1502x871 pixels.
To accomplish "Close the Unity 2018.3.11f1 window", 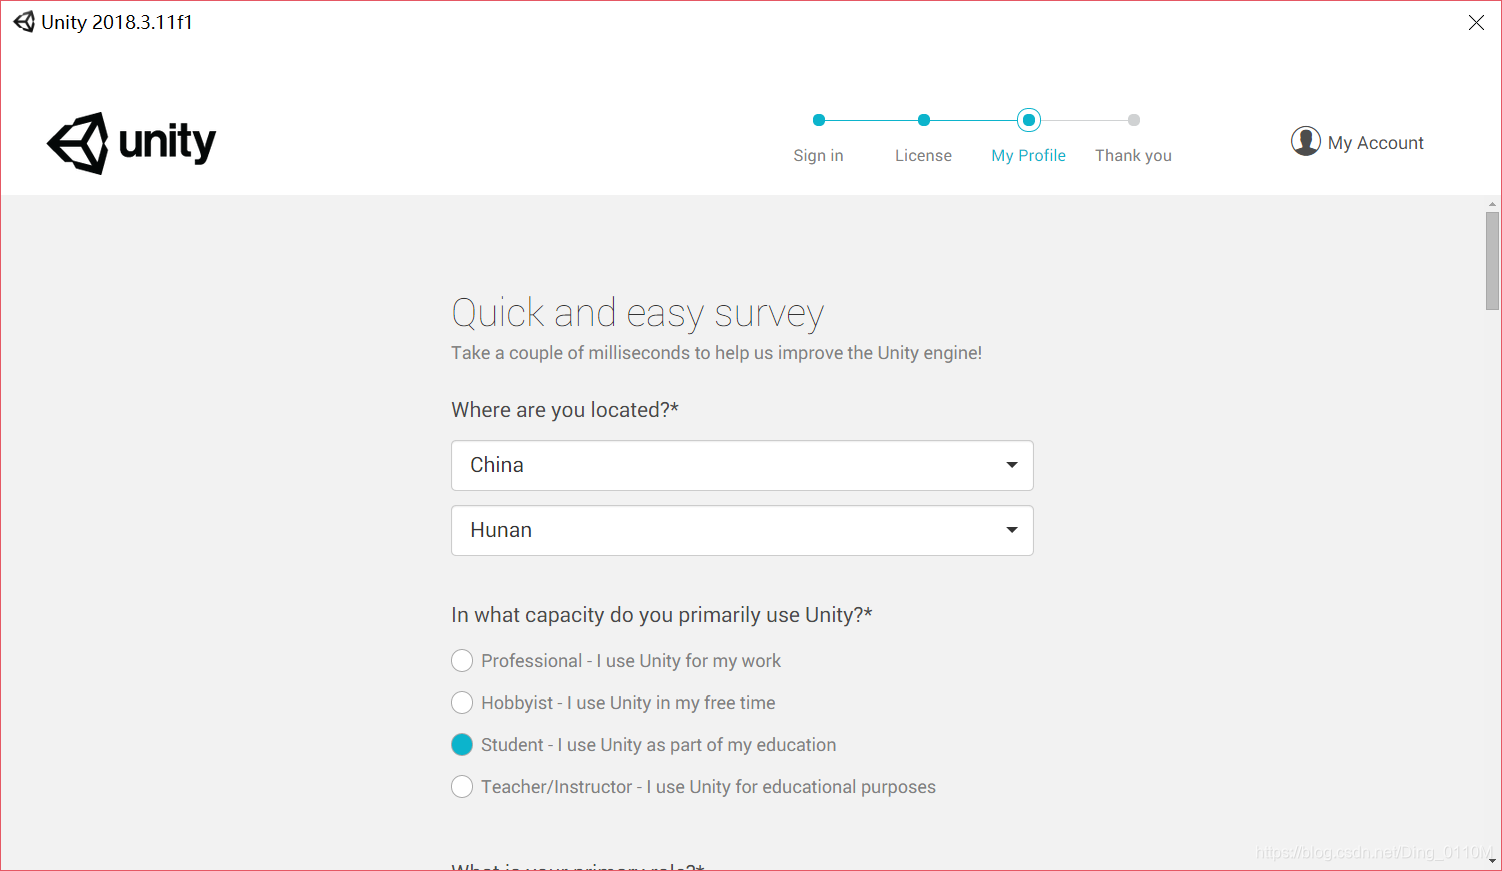I will tap(1476, 22).
